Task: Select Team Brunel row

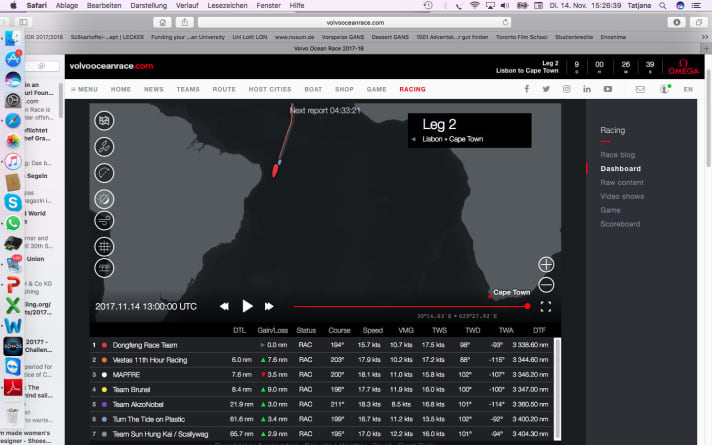Action: pyautogui.click(x=321, y=390)
